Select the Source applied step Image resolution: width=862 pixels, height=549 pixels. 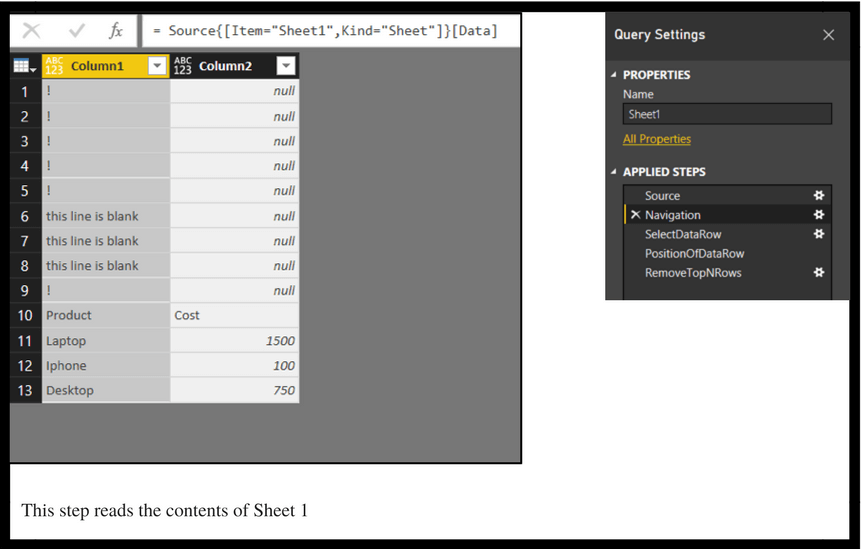[x=662, y=196]
